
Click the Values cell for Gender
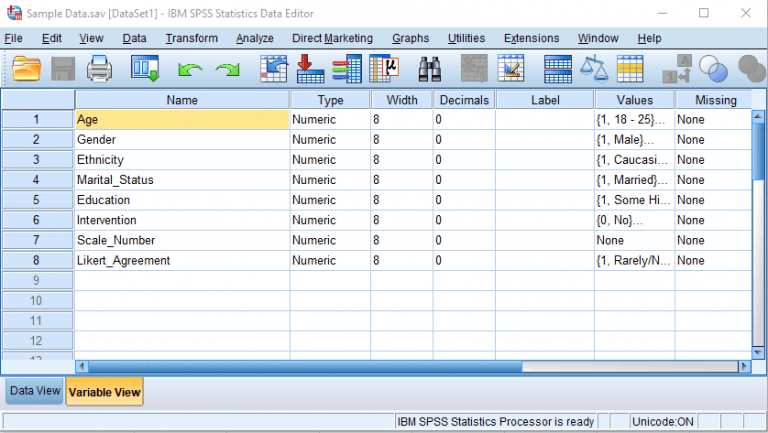click(x=633, y=140)
